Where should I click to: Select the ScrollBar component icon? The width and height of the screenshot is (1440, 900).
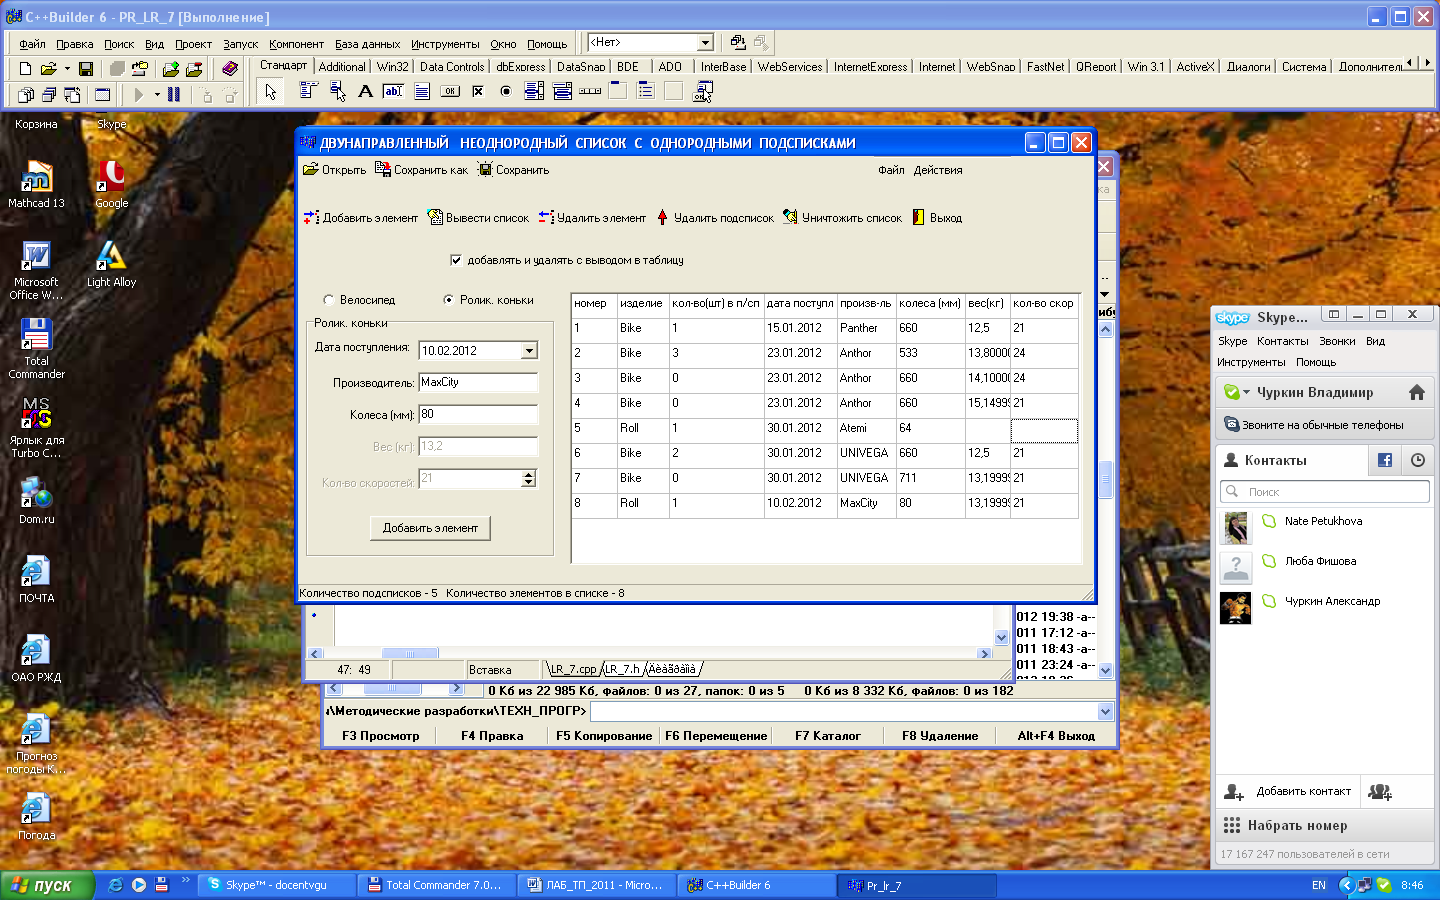point(590,91)
